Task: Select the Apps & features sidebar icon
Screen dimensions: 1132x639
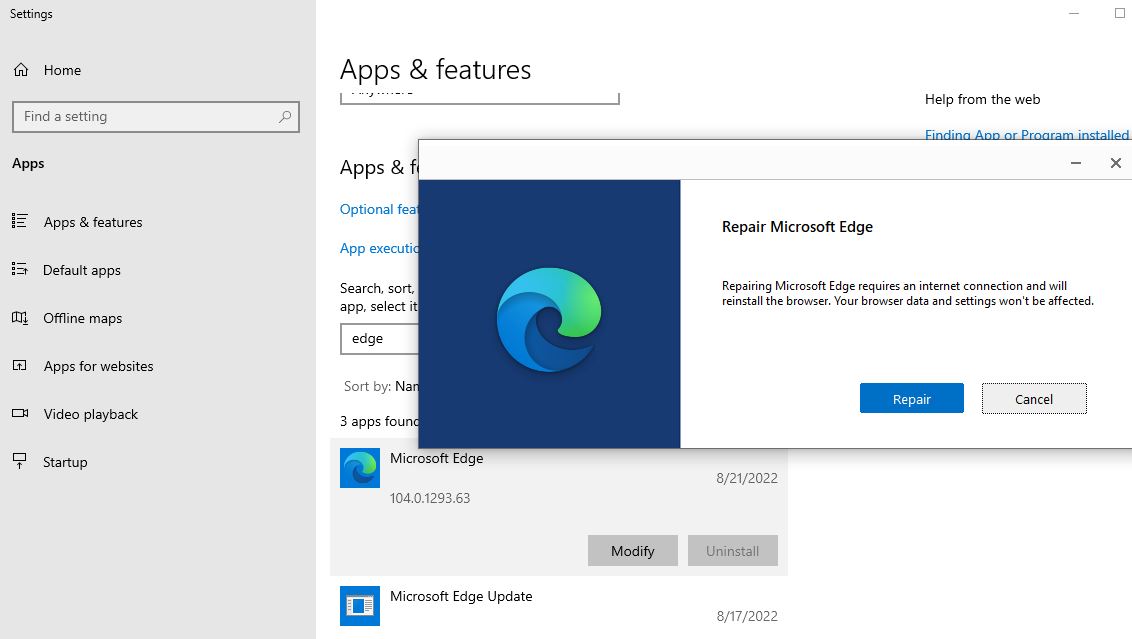Action: [x=20, y=222]
